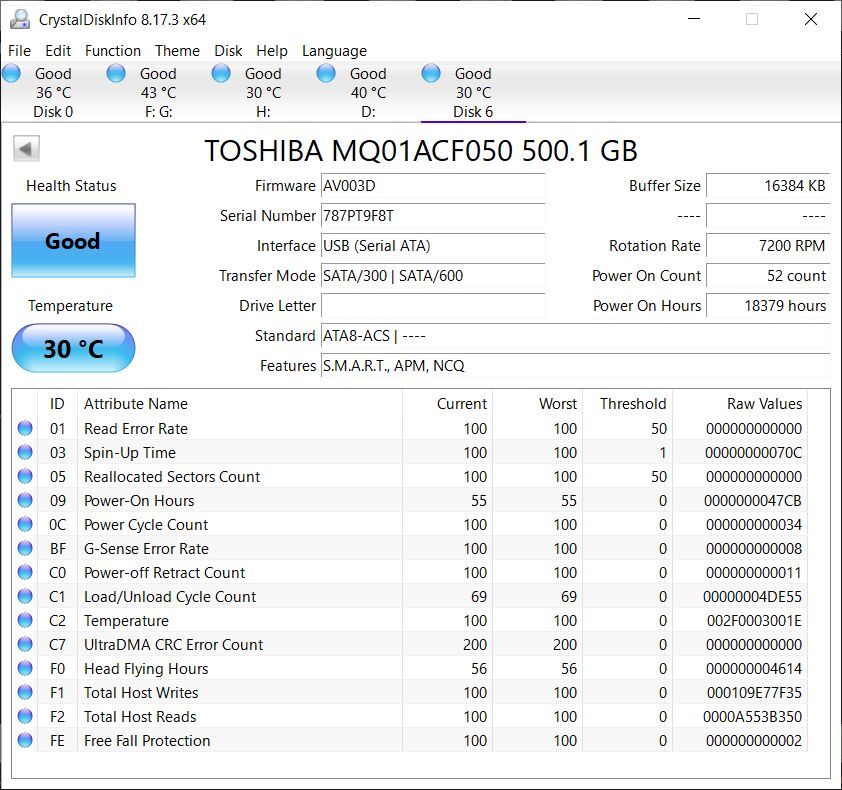Click the blue orb beside Load/Unload Cycle Count
The image size is (842, 790).
pos(25,596)
